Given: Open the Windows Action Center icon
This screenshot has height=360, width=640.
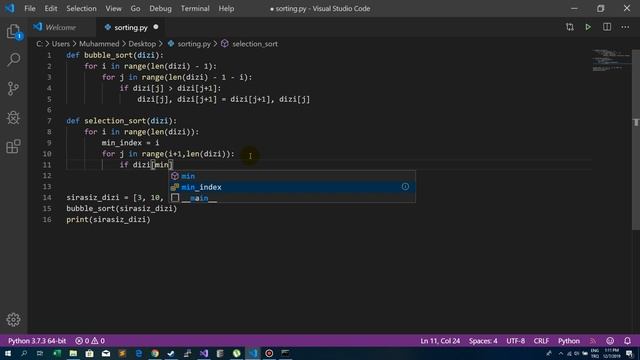Looking at the screenshot, I should 629,353.
